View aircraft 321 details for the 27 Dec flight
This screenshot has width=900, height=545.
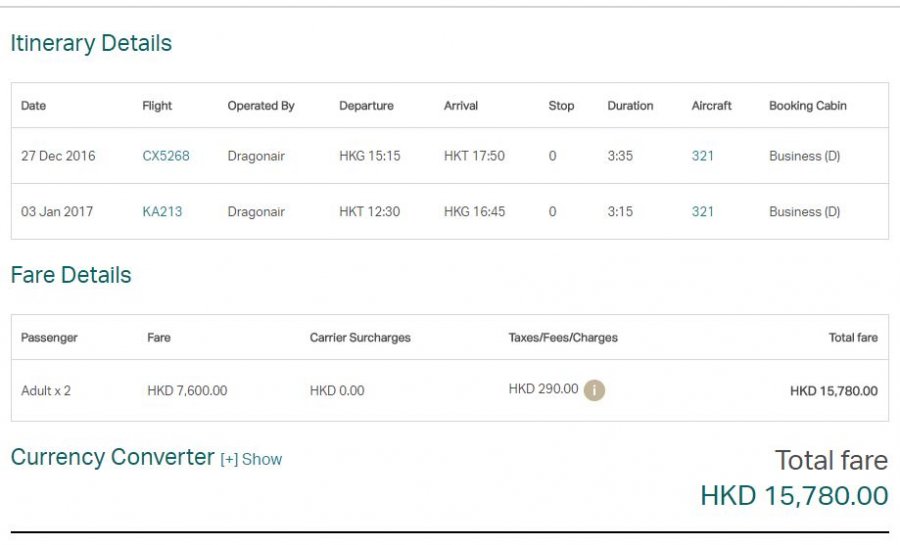click(x=703, y=156)
